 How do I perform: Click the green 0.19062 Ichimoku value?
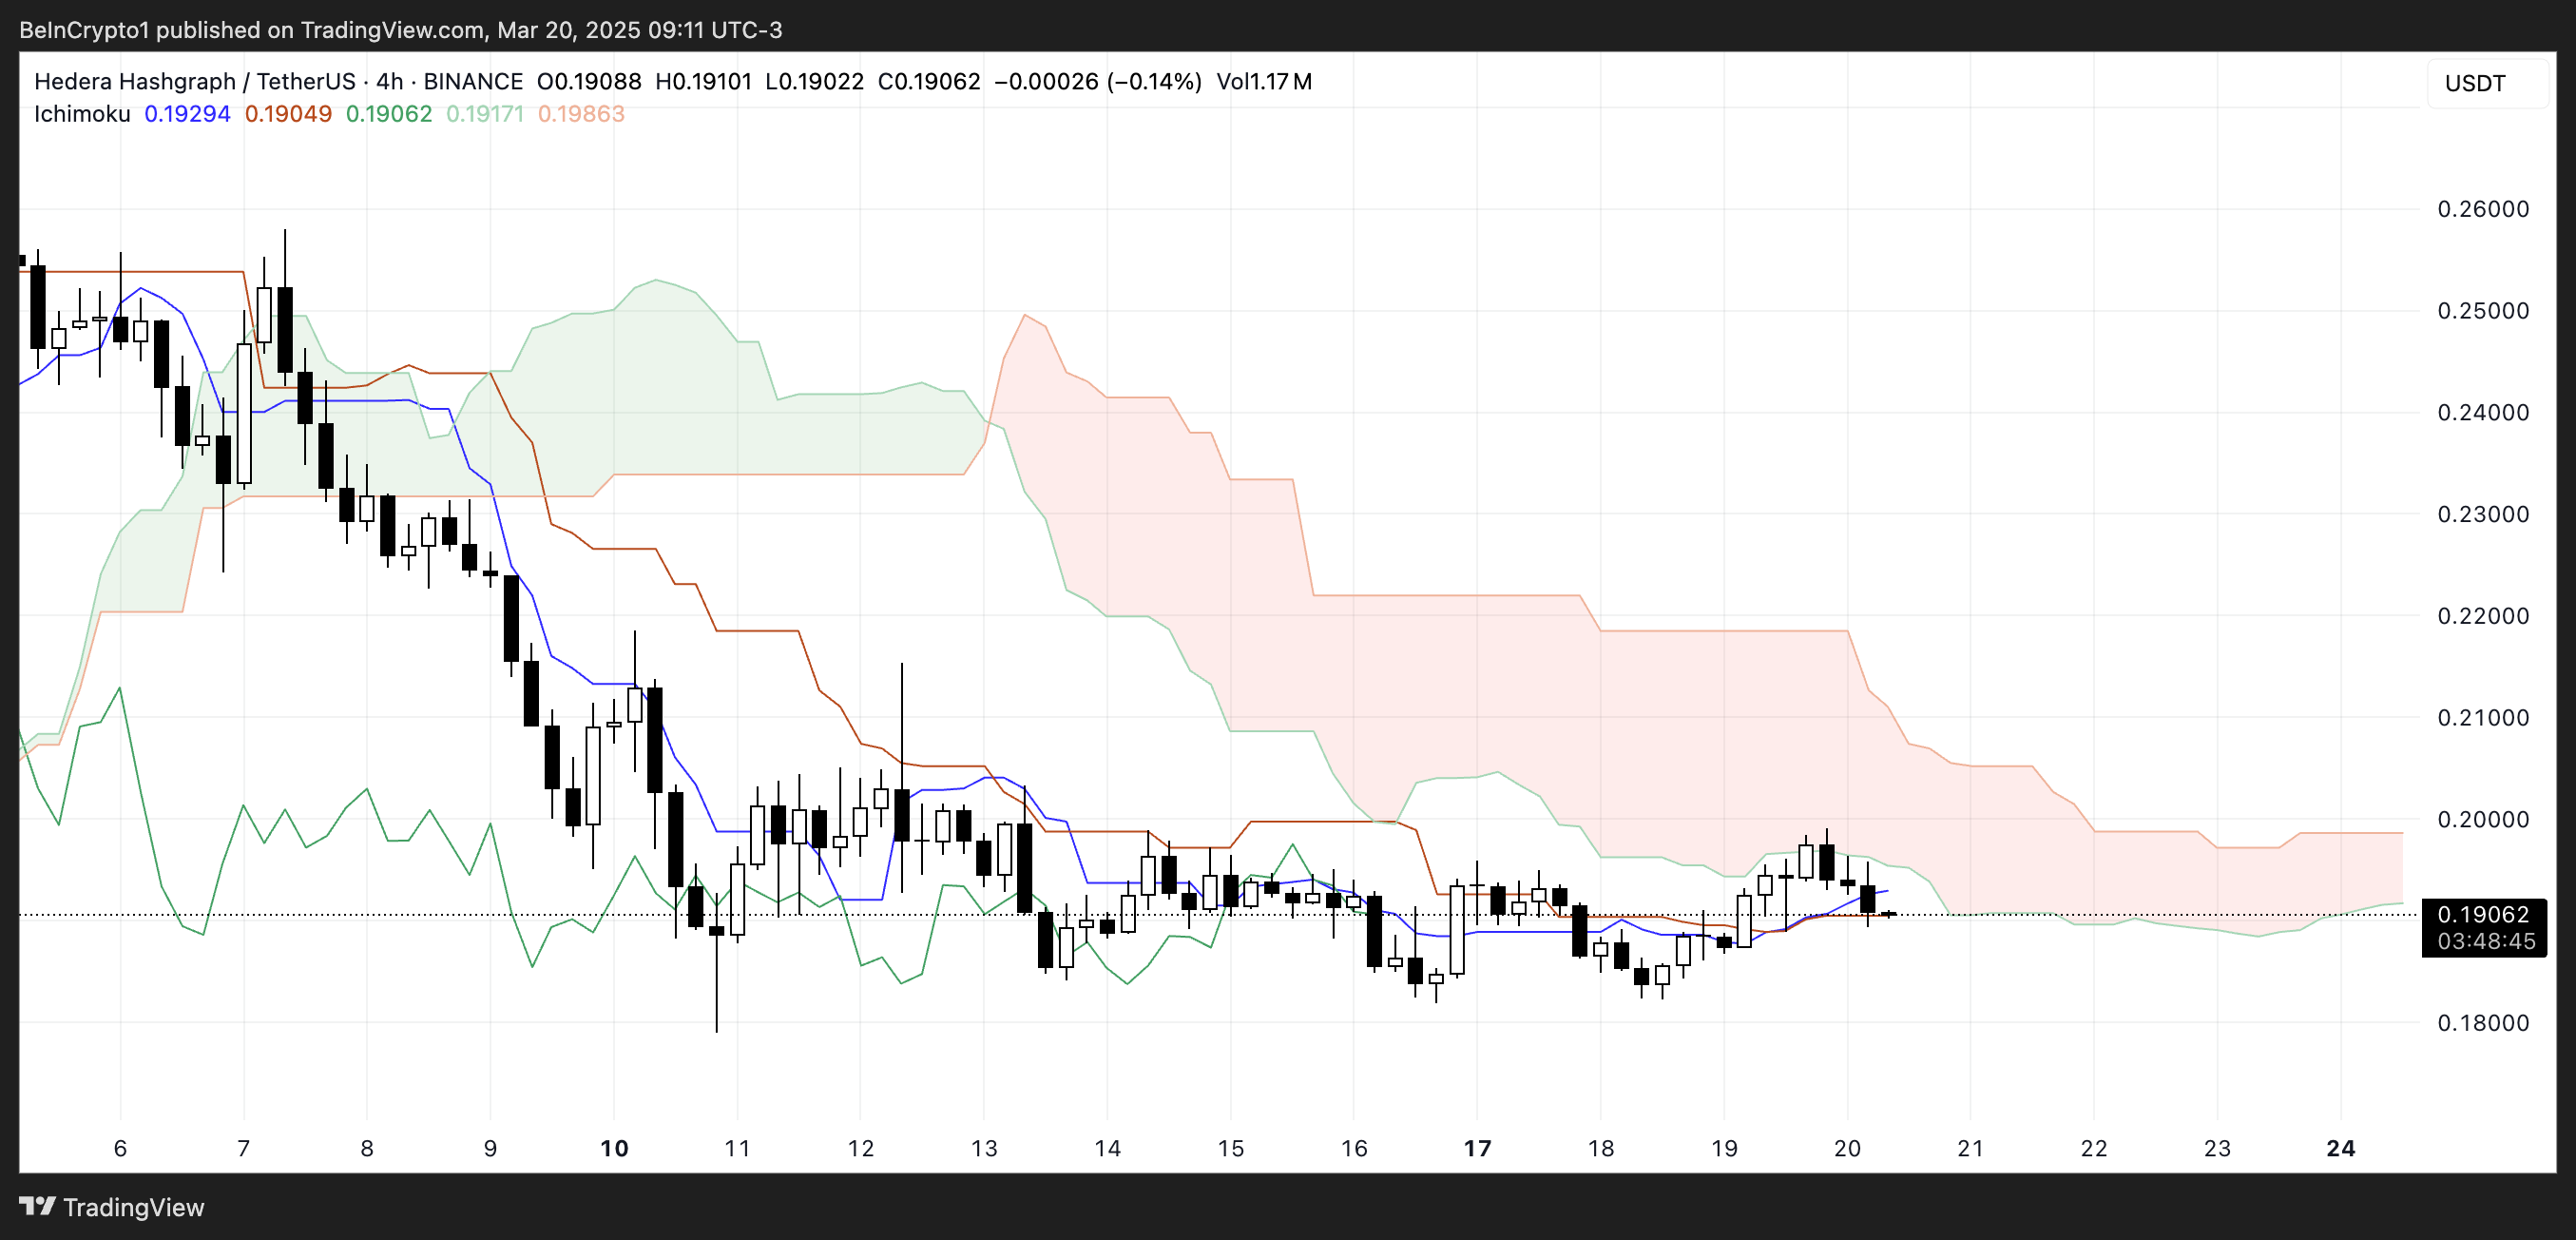click(x=389, y=114)
